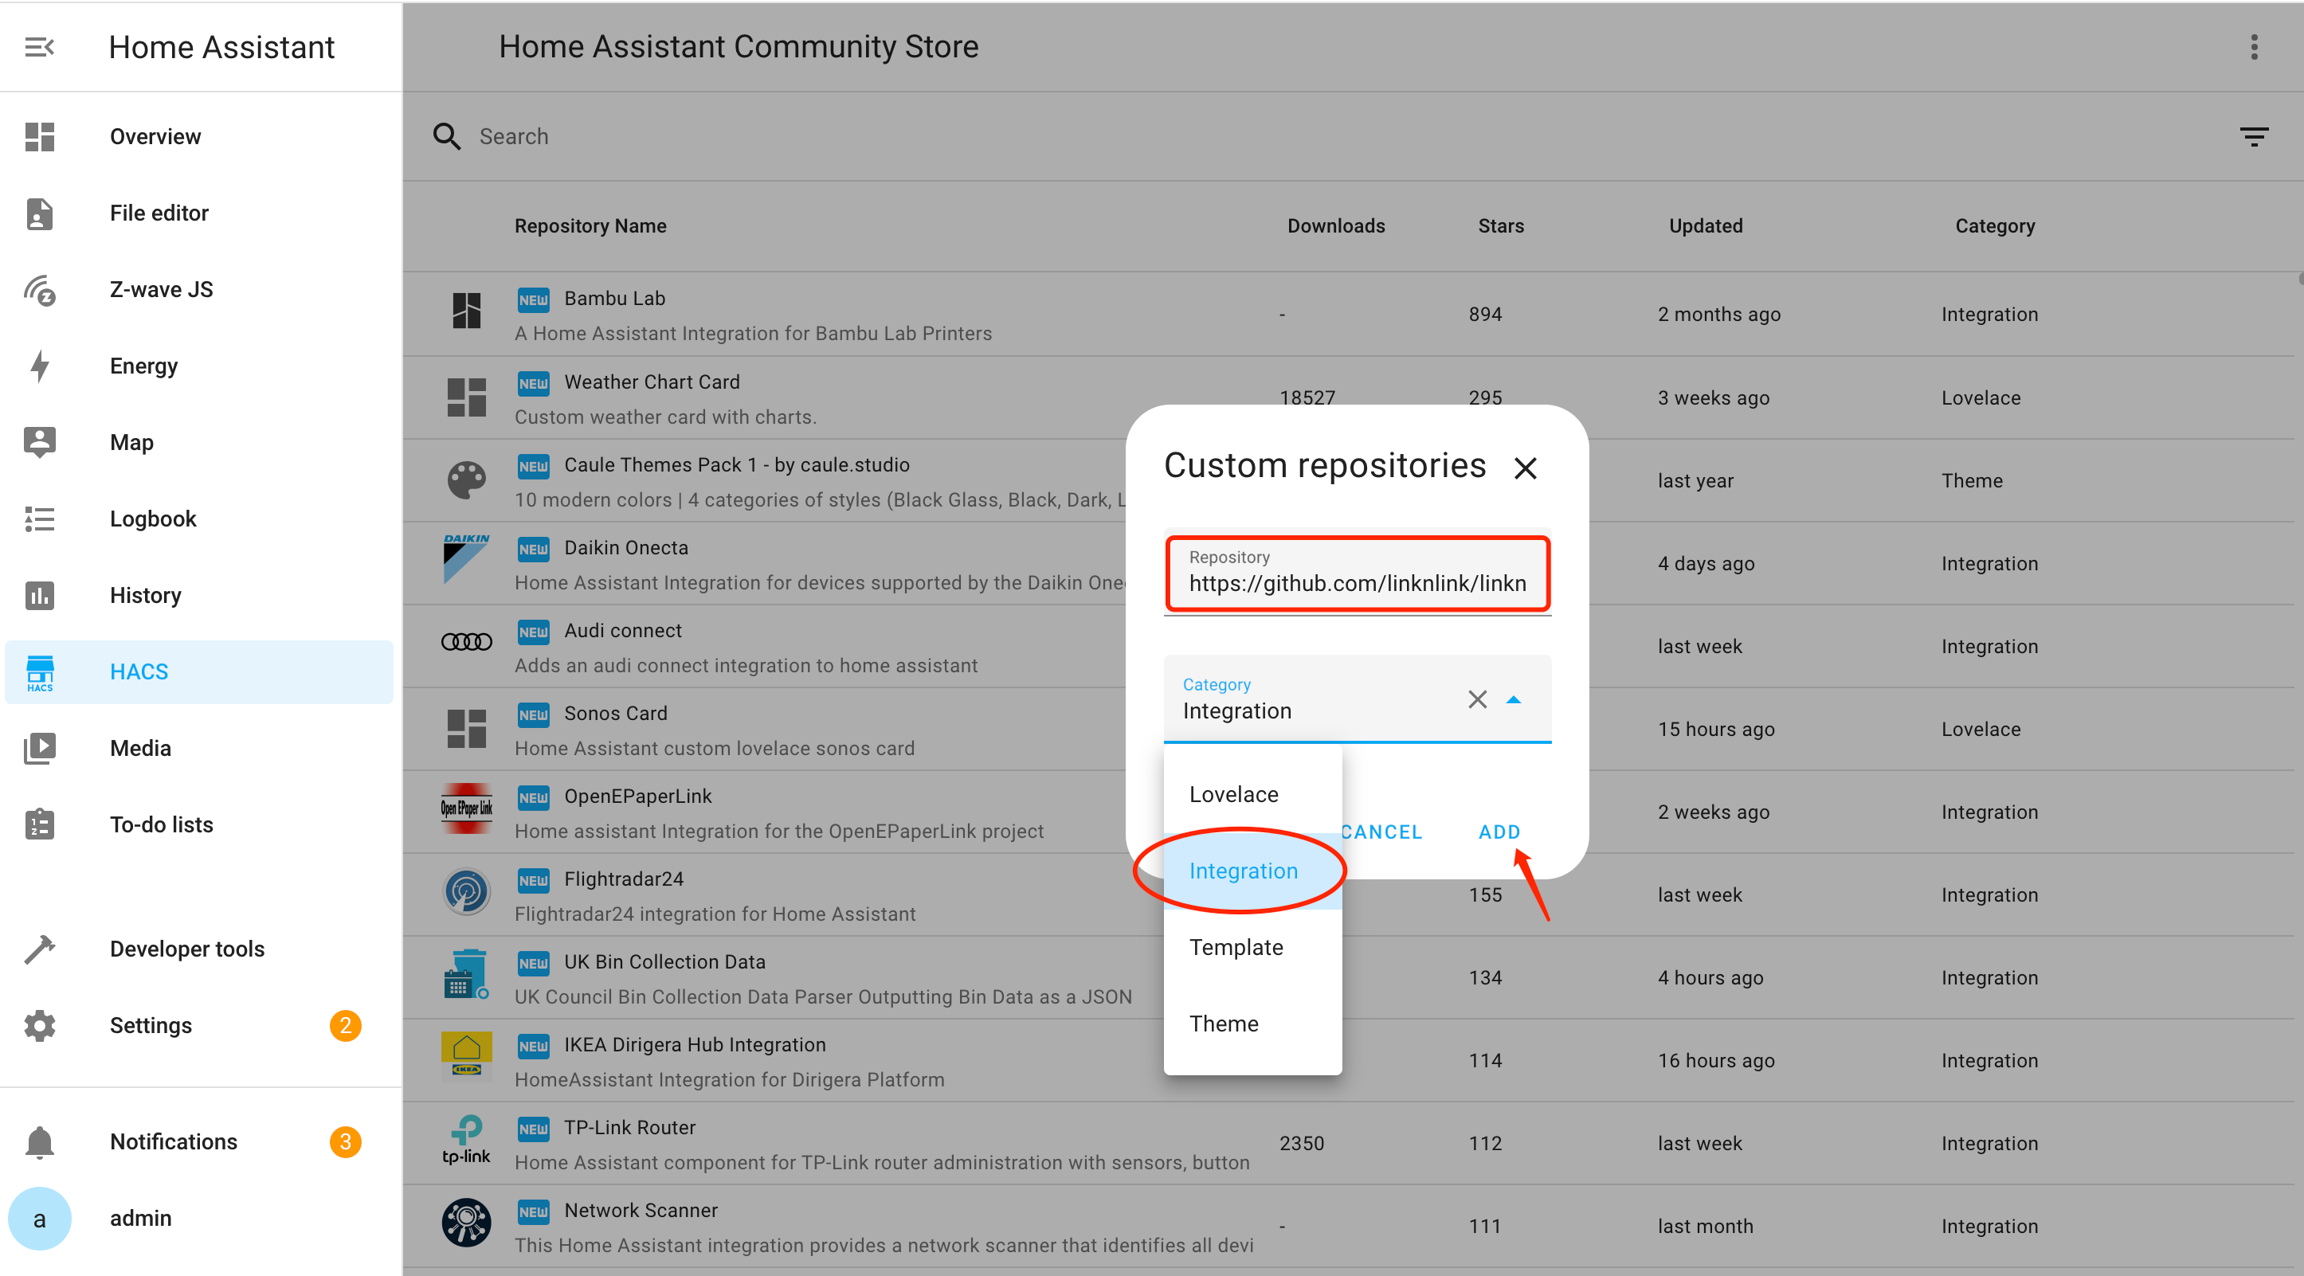Open the three-dot overflow menu
This screenshot has width=2304, height=1276.
[x=2254, y=47]
